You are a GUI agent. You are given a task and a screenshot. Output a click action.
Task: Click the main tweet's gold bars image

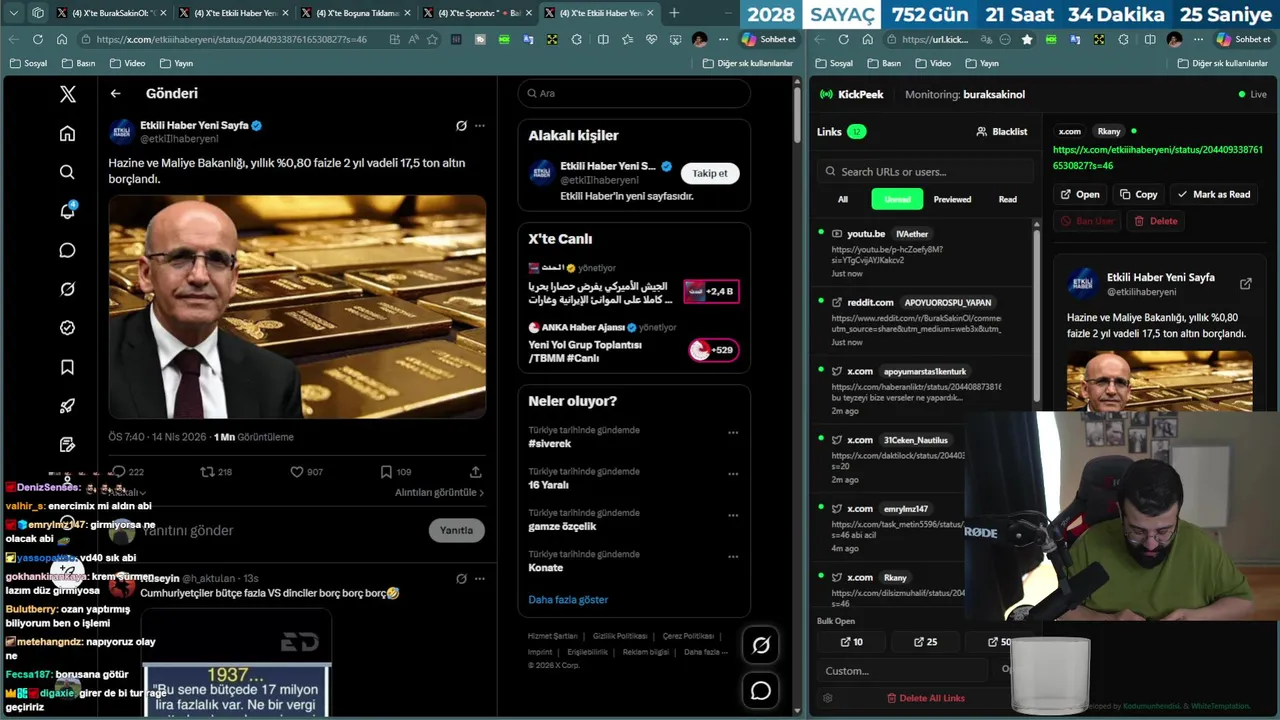(297, 306)
